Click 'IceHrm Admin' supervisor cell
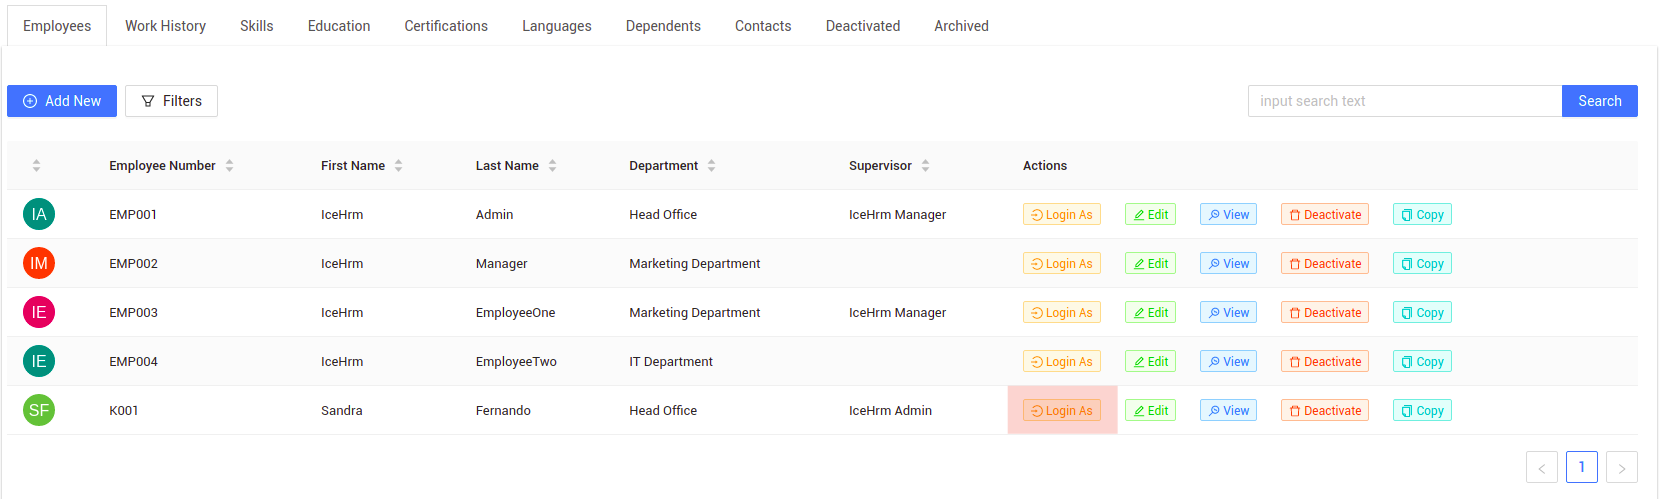The image size is (1666, 499). [x=890, y=410]
